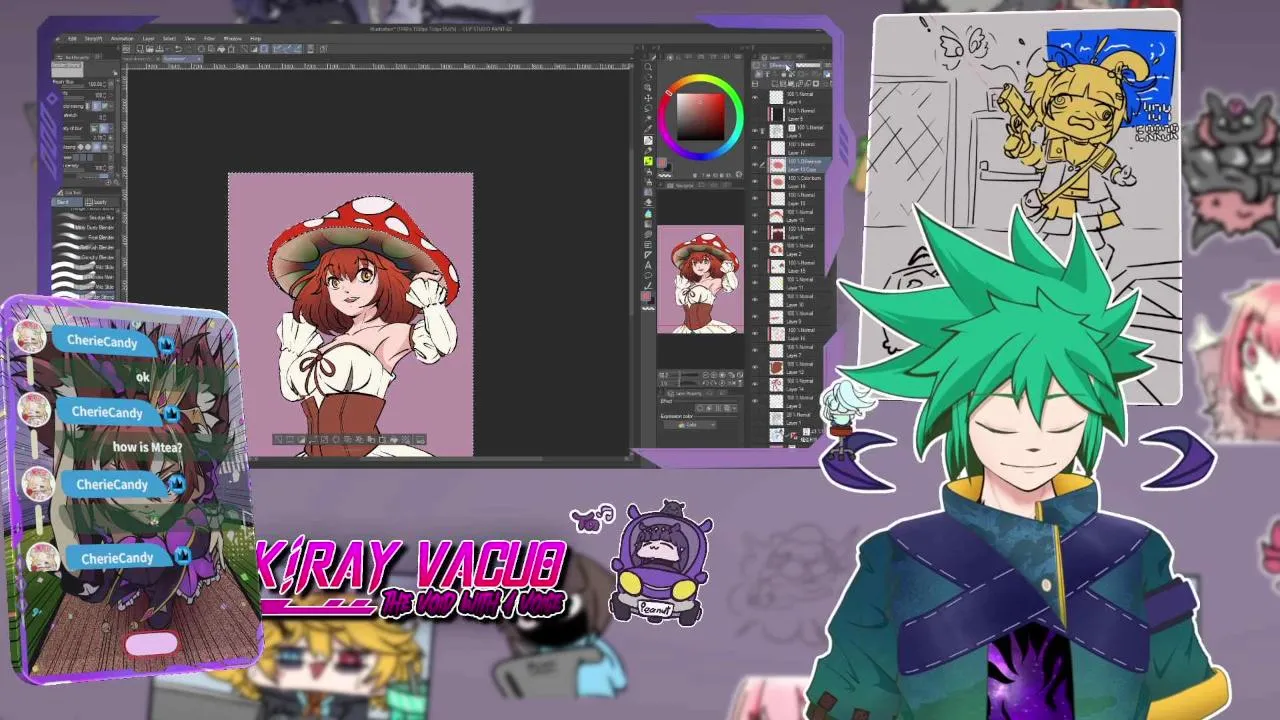Viewport: 1280px width, 720px height.
Task: Toggle the highlighted selection launcher icon in command bar
Action: 264,49
